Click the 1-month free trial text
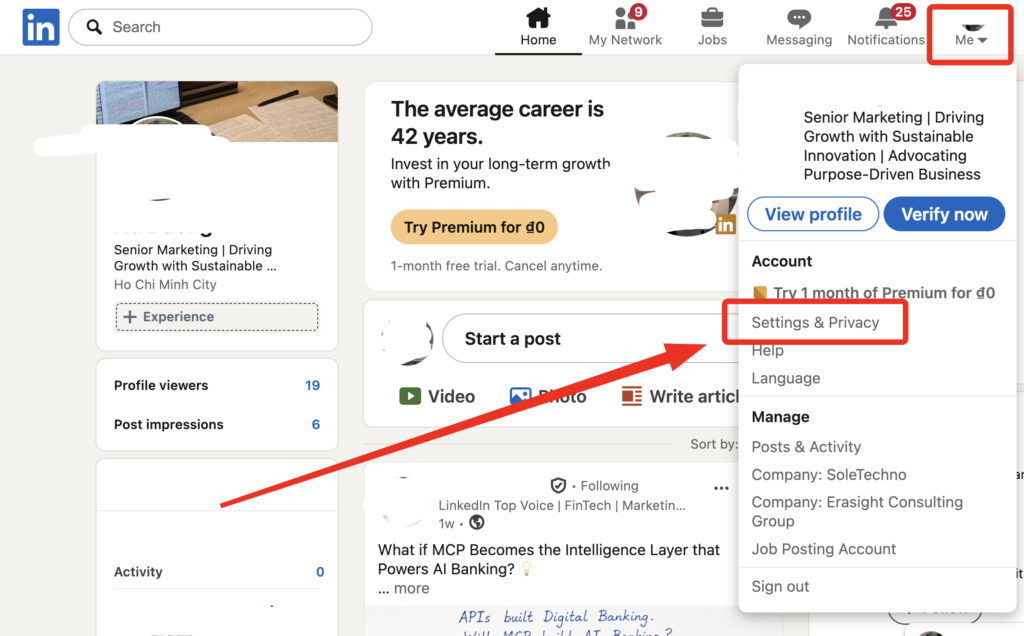The width and height of the screenshot is (1024, 636). 496,266
